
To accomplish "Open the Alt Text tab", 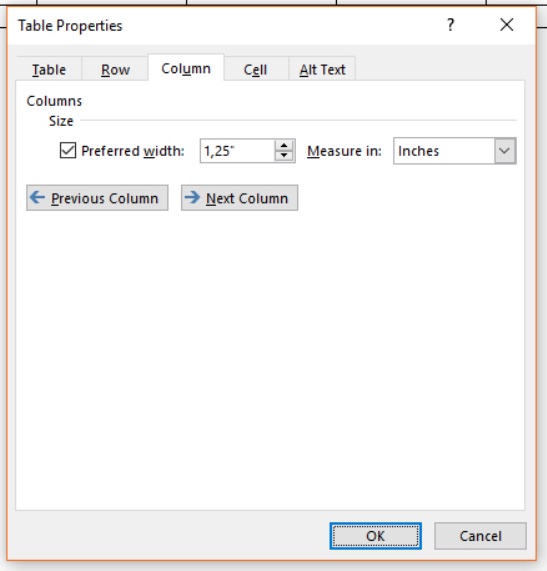I will [x=322, y=69].
